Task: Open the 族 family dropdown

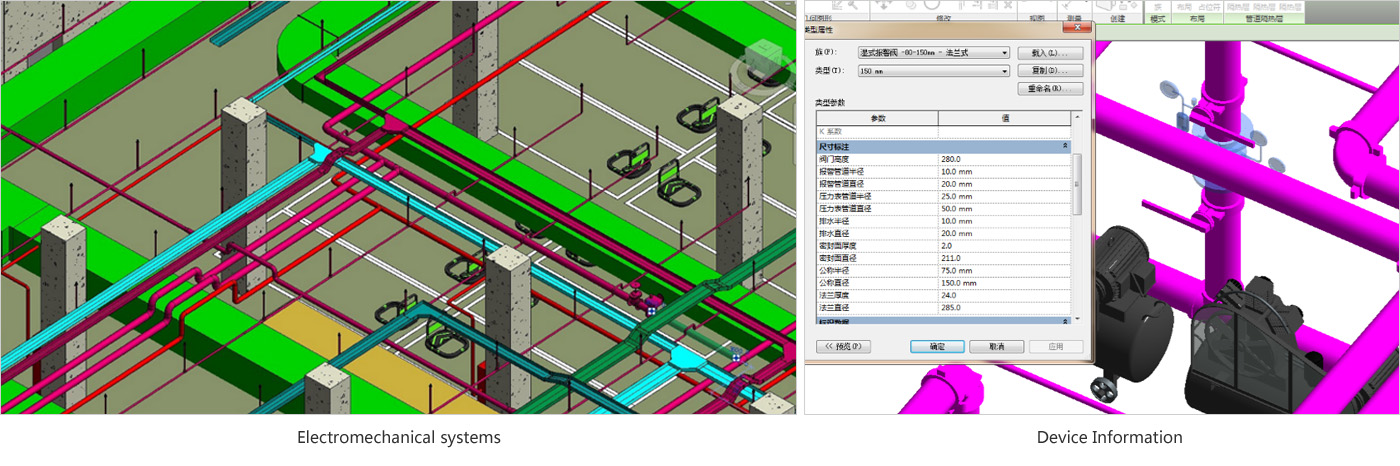Action: click(x=933, y=52)
